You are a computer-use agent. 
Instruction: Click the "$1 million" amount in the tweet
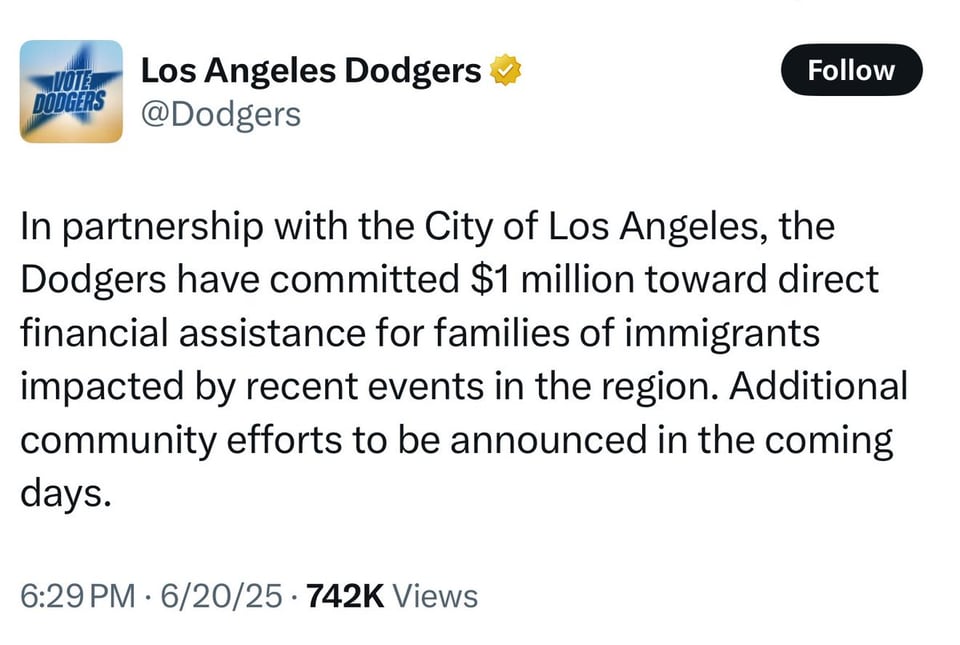tap(539, 280)
